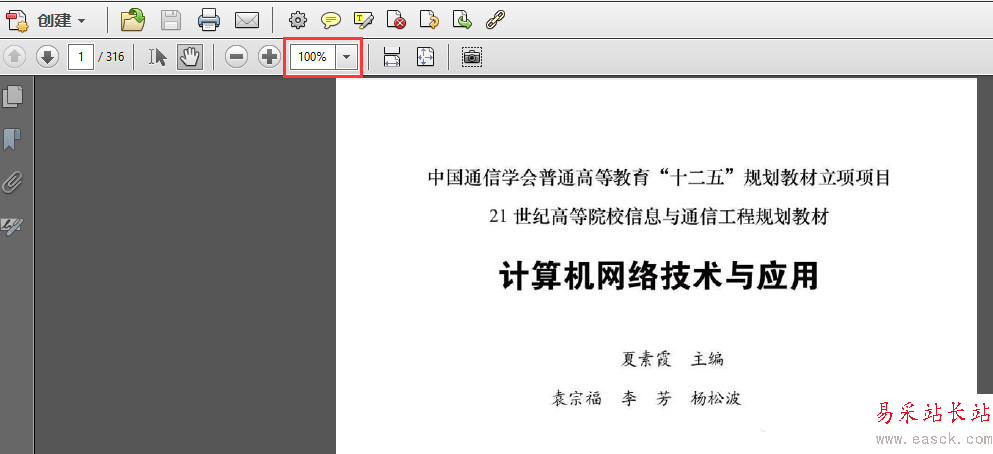Image resolution: width=993 pixels, height=454 pixels.
Task: Click the line 21 世纪高等院校信息与通信工程规划教材
Action: point(659,217)
